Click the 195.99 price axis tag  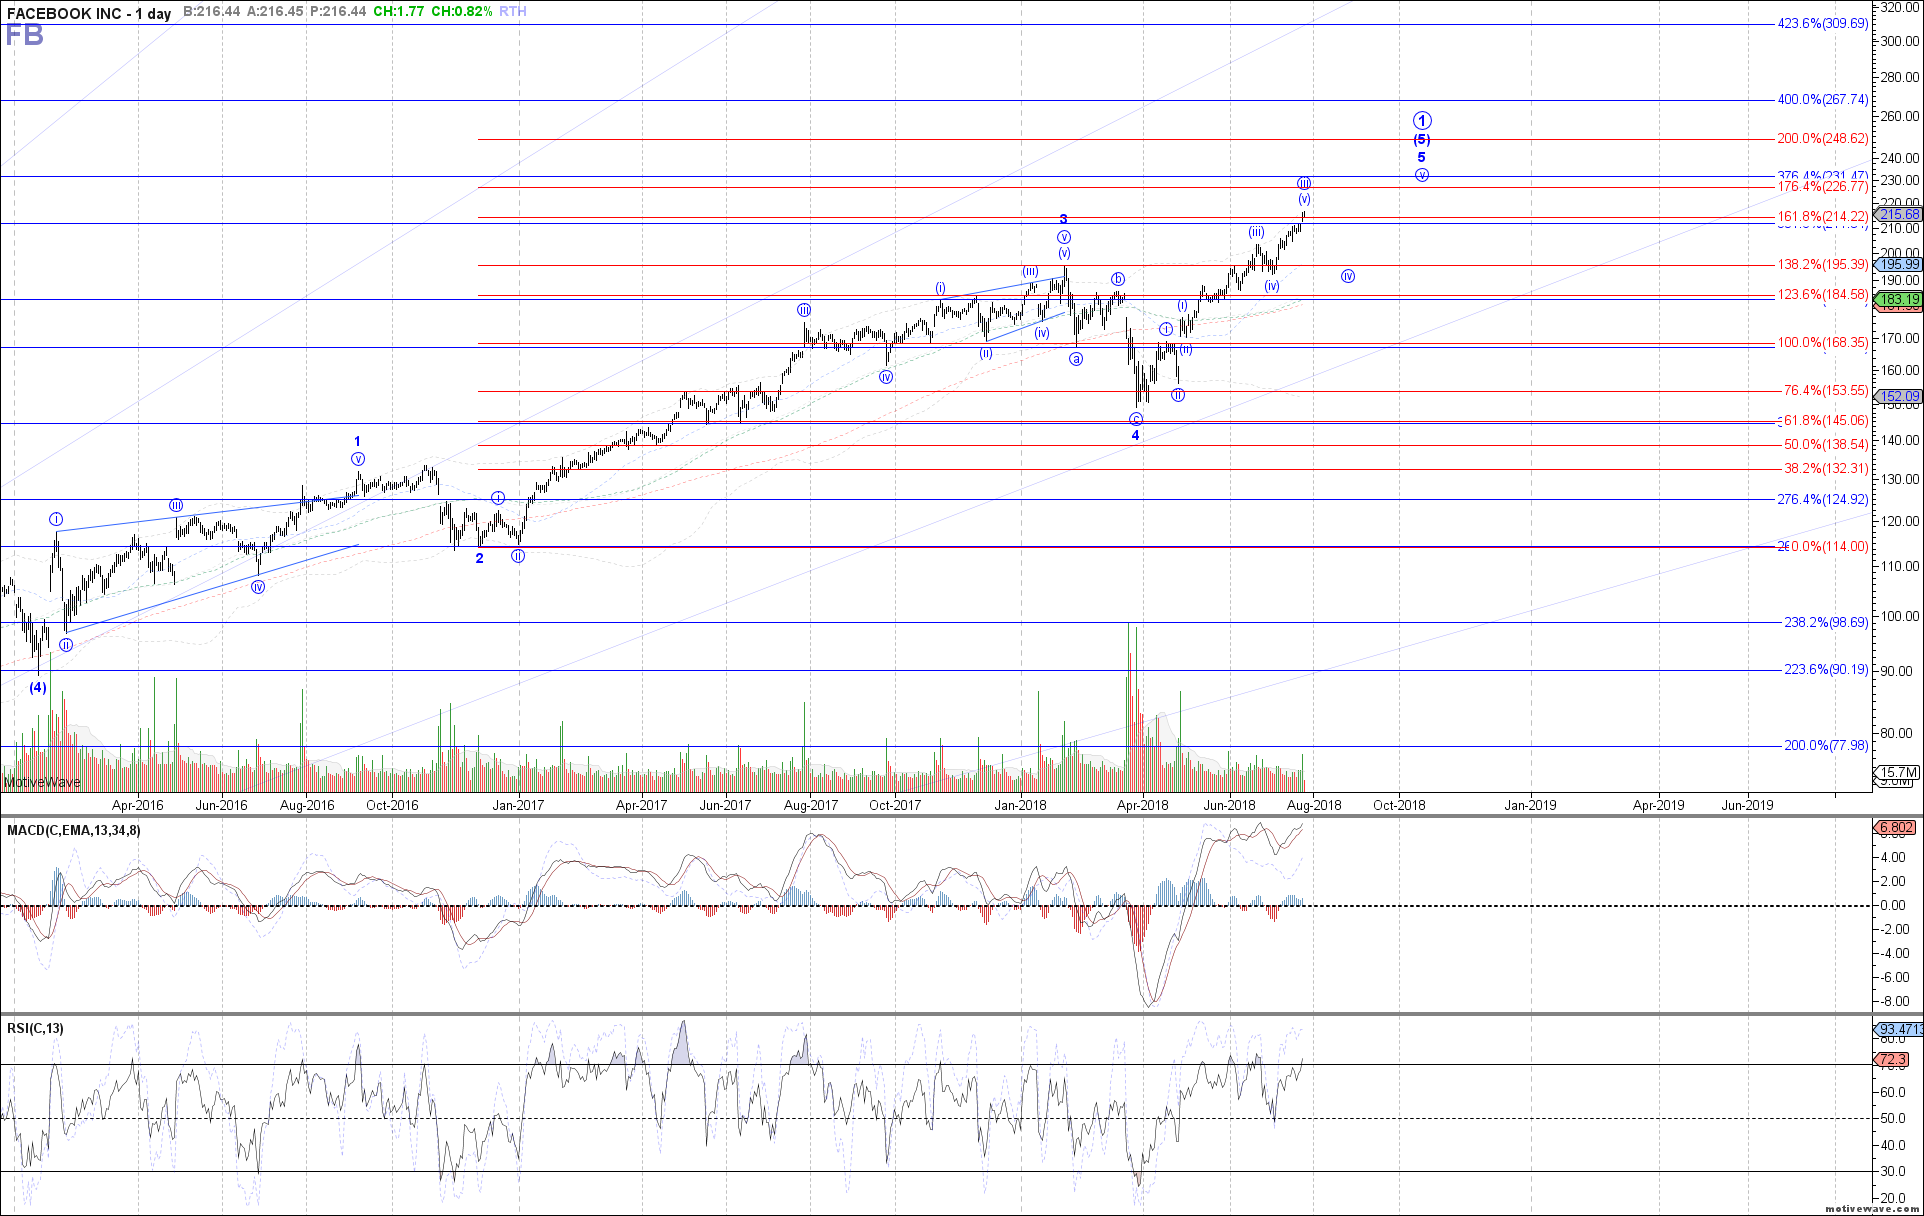tap(1898, 264)
